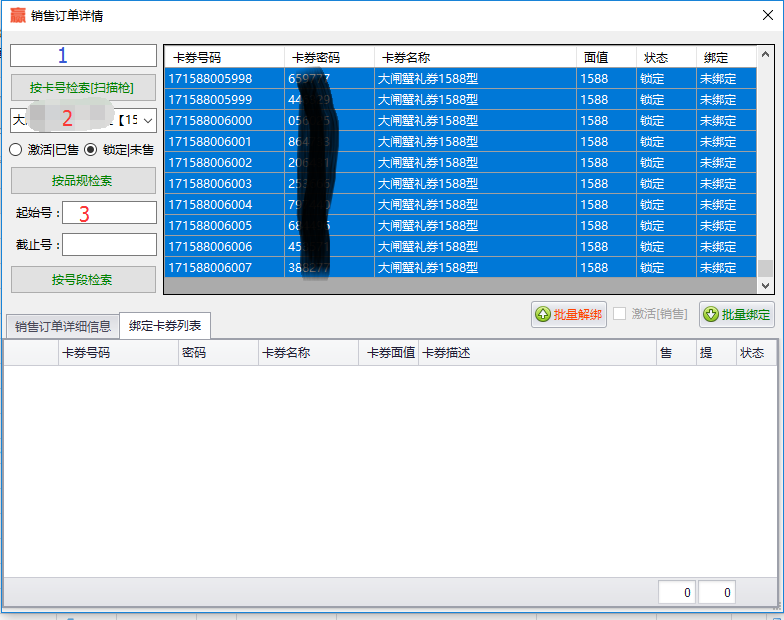Click the green arrow icon on 批量绑定
This screenshot has width=784, height=620.
(710, 314)
